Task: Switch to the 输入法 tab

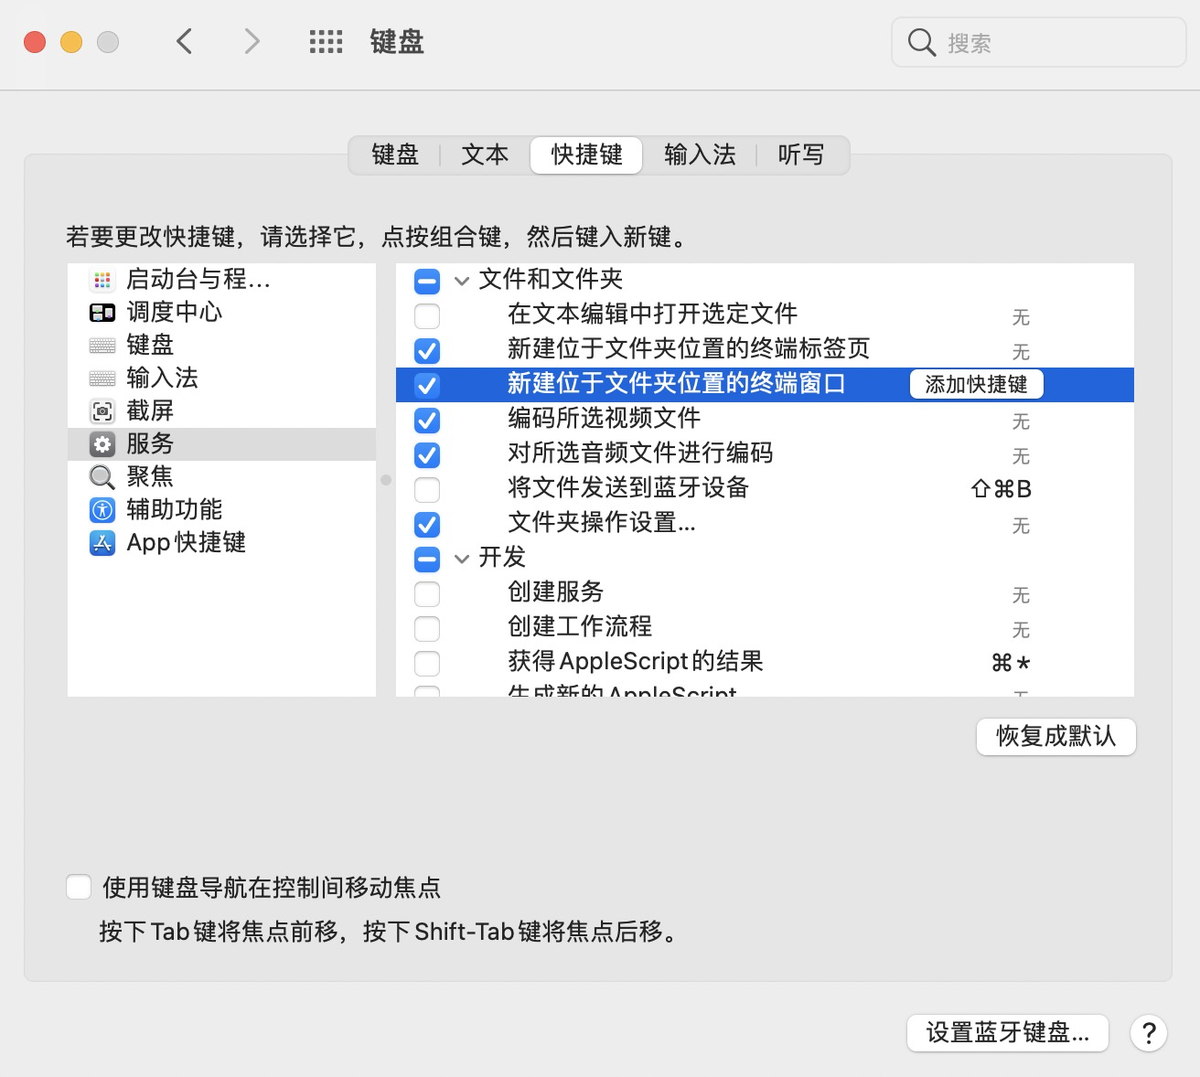Action: (x=699, y=155)
